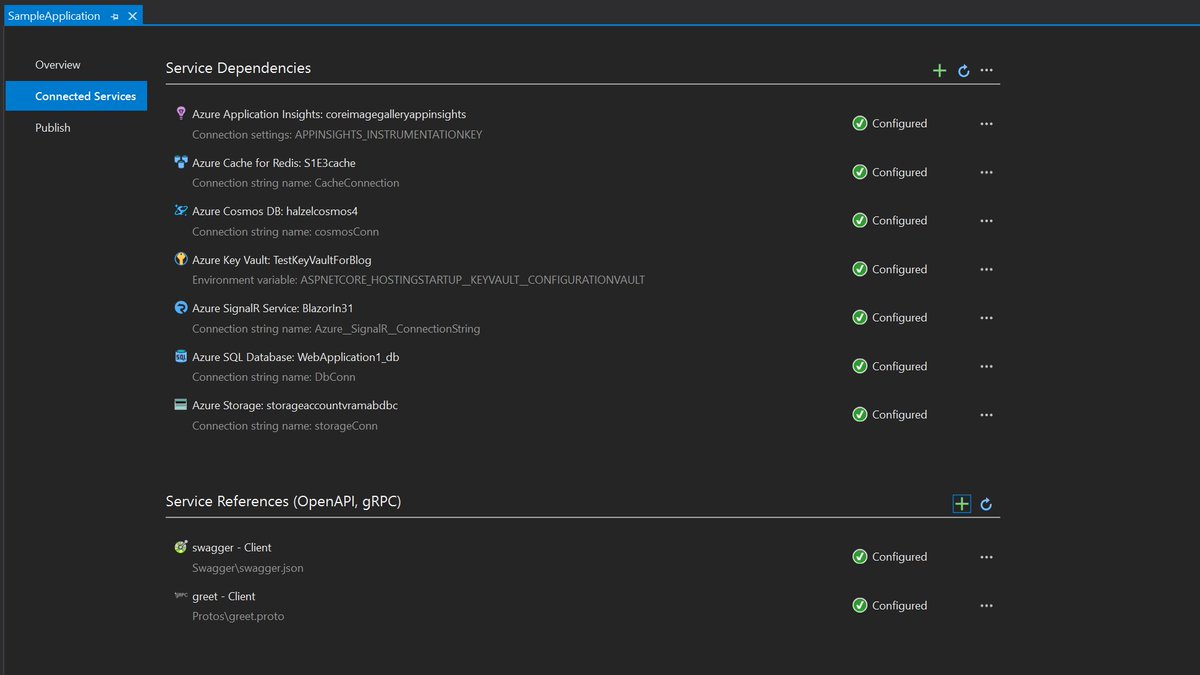This screenshot has width=1200, height=675.
Task: Add a new service dependency with plus icon
Action: tap(939, 71)
